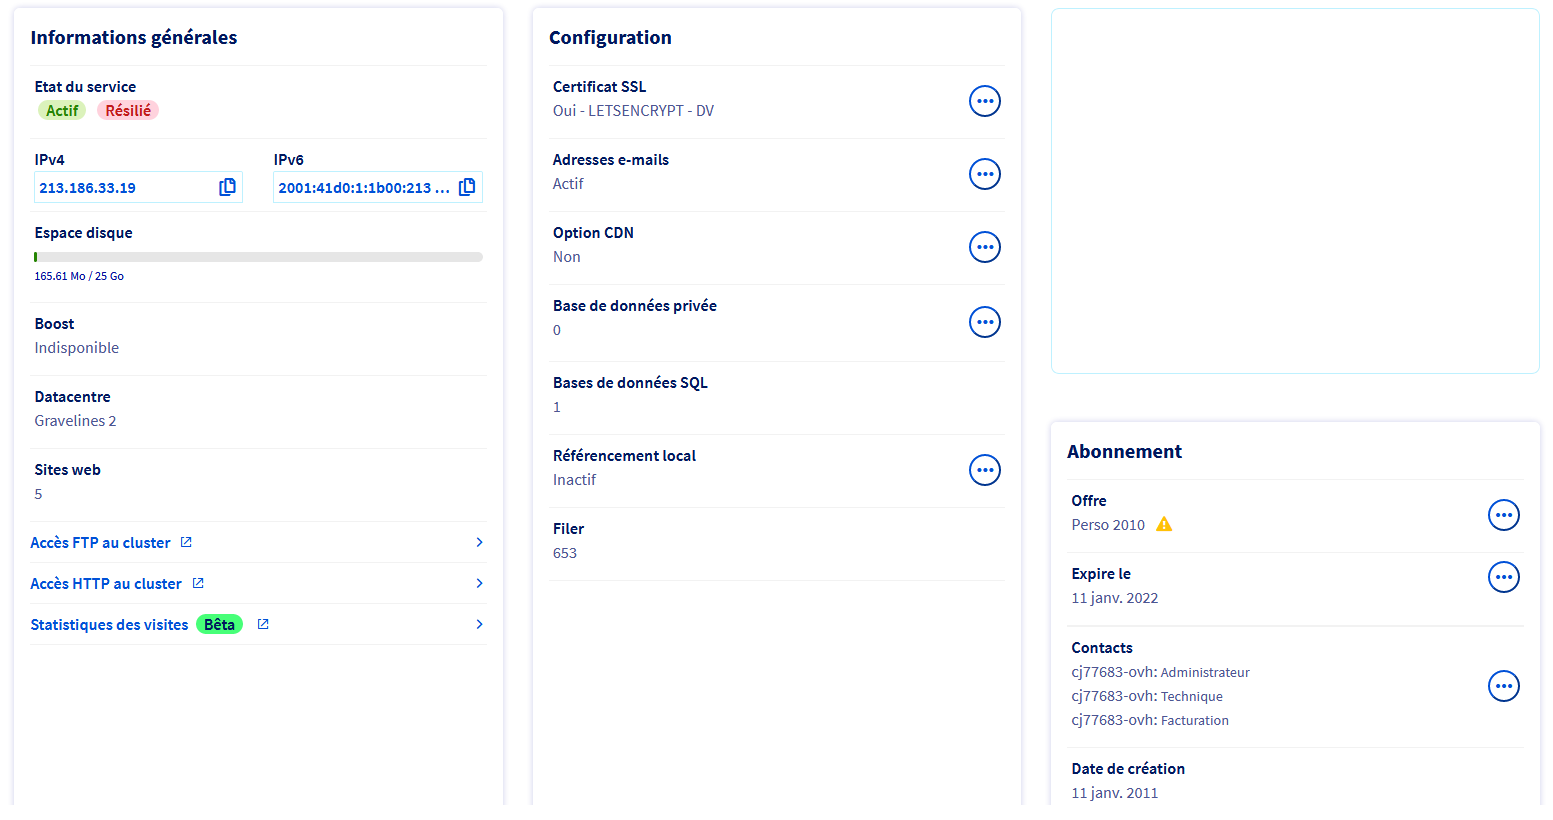Open Option CDN actions menu

point(984,247)
